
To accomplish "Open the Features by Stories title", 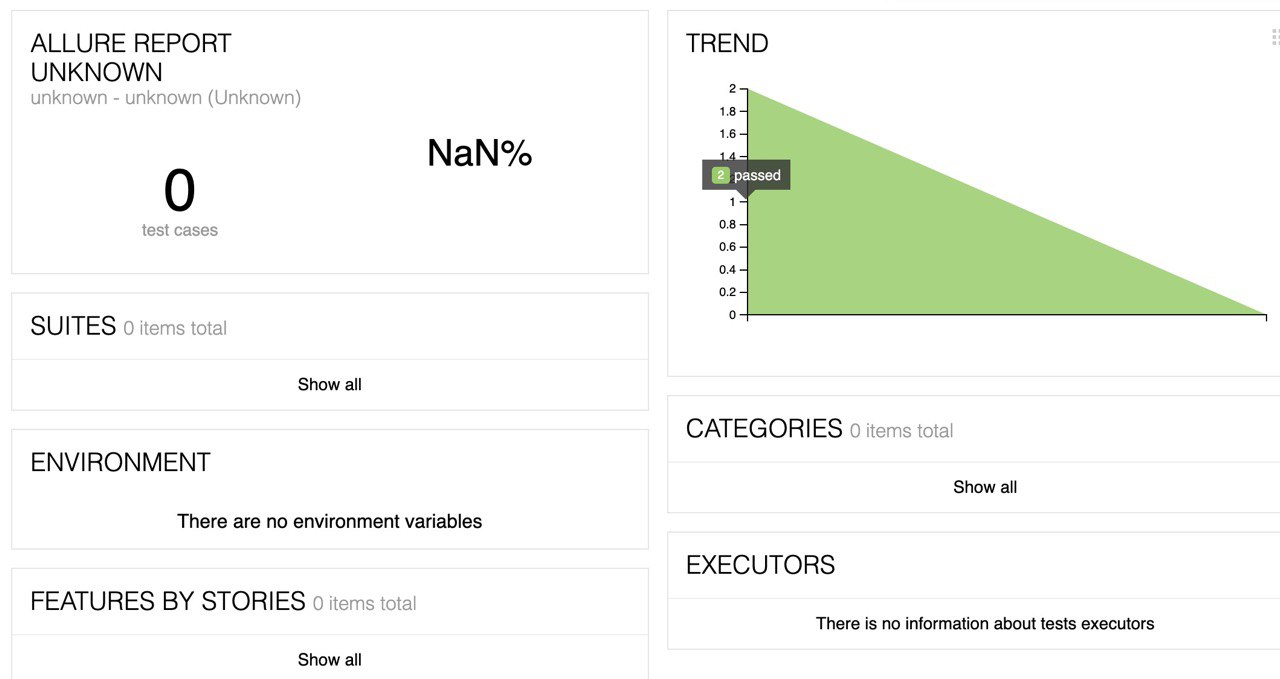I will (x=167, y=601).
